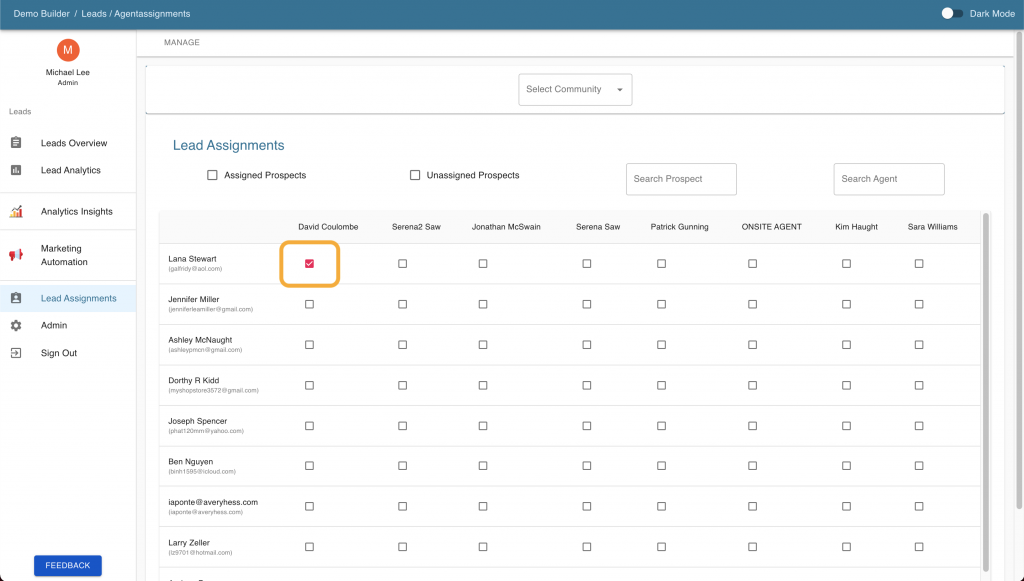Click the orange M user avatar
The image size is (1024, 581).
(68, 50)
